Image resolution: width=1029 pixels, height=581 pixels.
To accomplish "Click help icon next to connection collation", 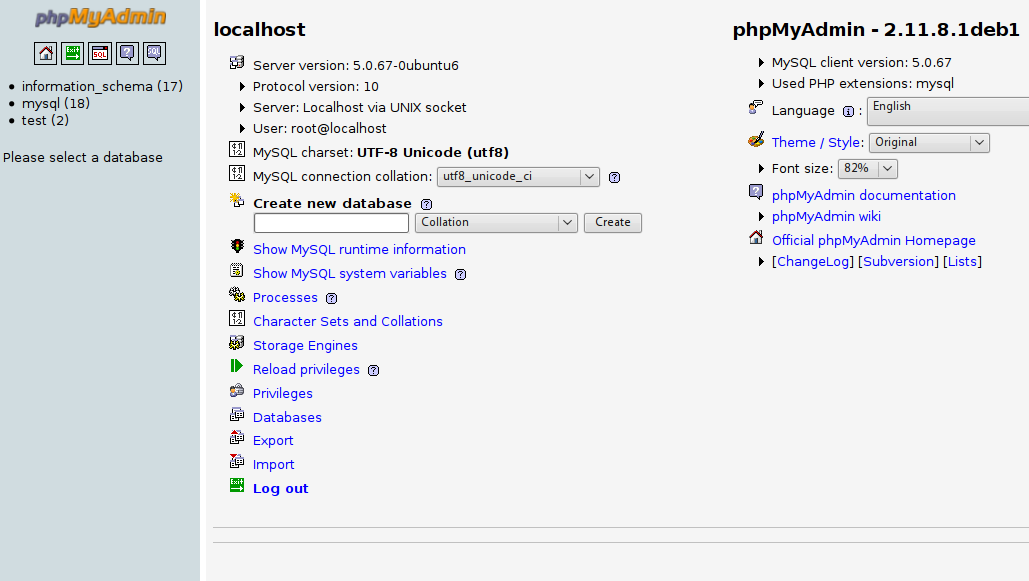I will click(615, 178).
